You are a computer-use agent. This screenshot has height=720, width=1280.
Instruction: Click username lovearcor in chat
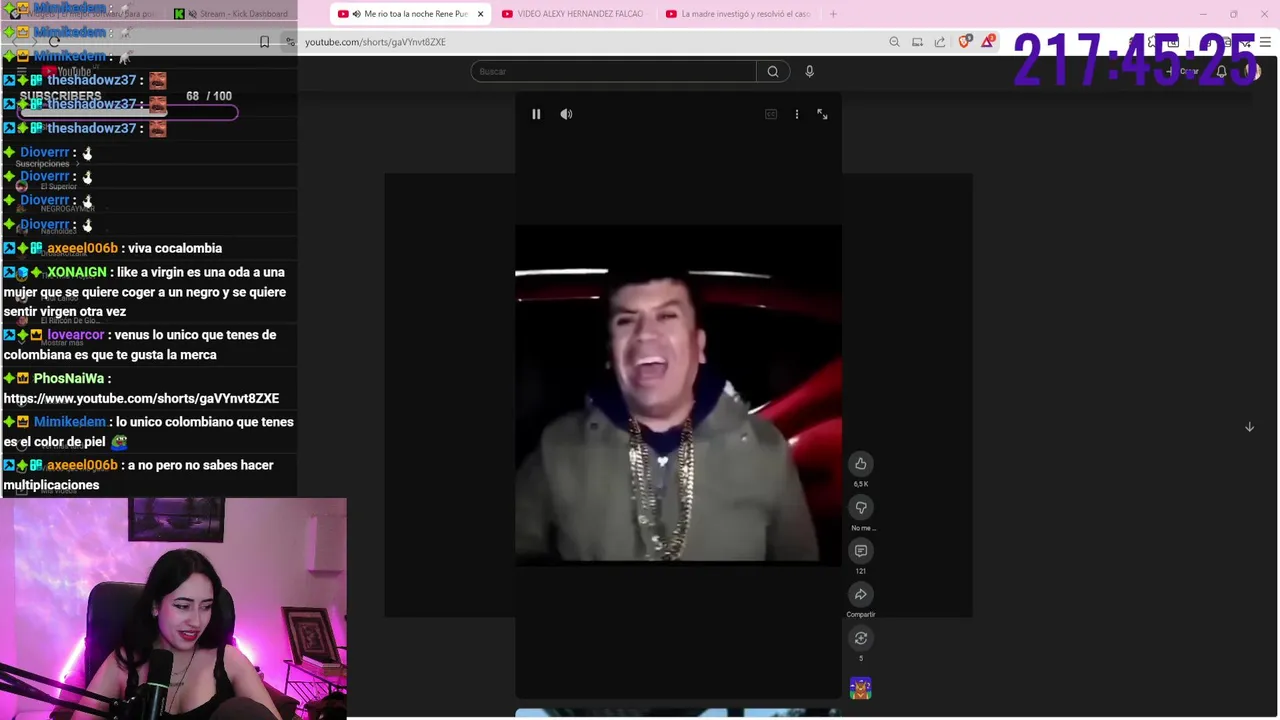point(77,335)
